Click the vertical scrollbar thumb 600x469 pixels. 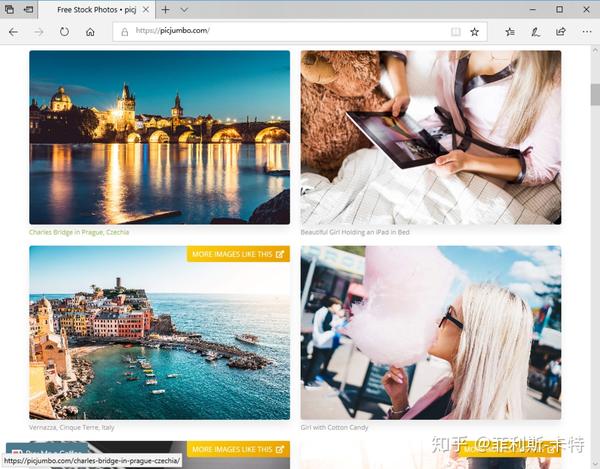click(595, 94)
